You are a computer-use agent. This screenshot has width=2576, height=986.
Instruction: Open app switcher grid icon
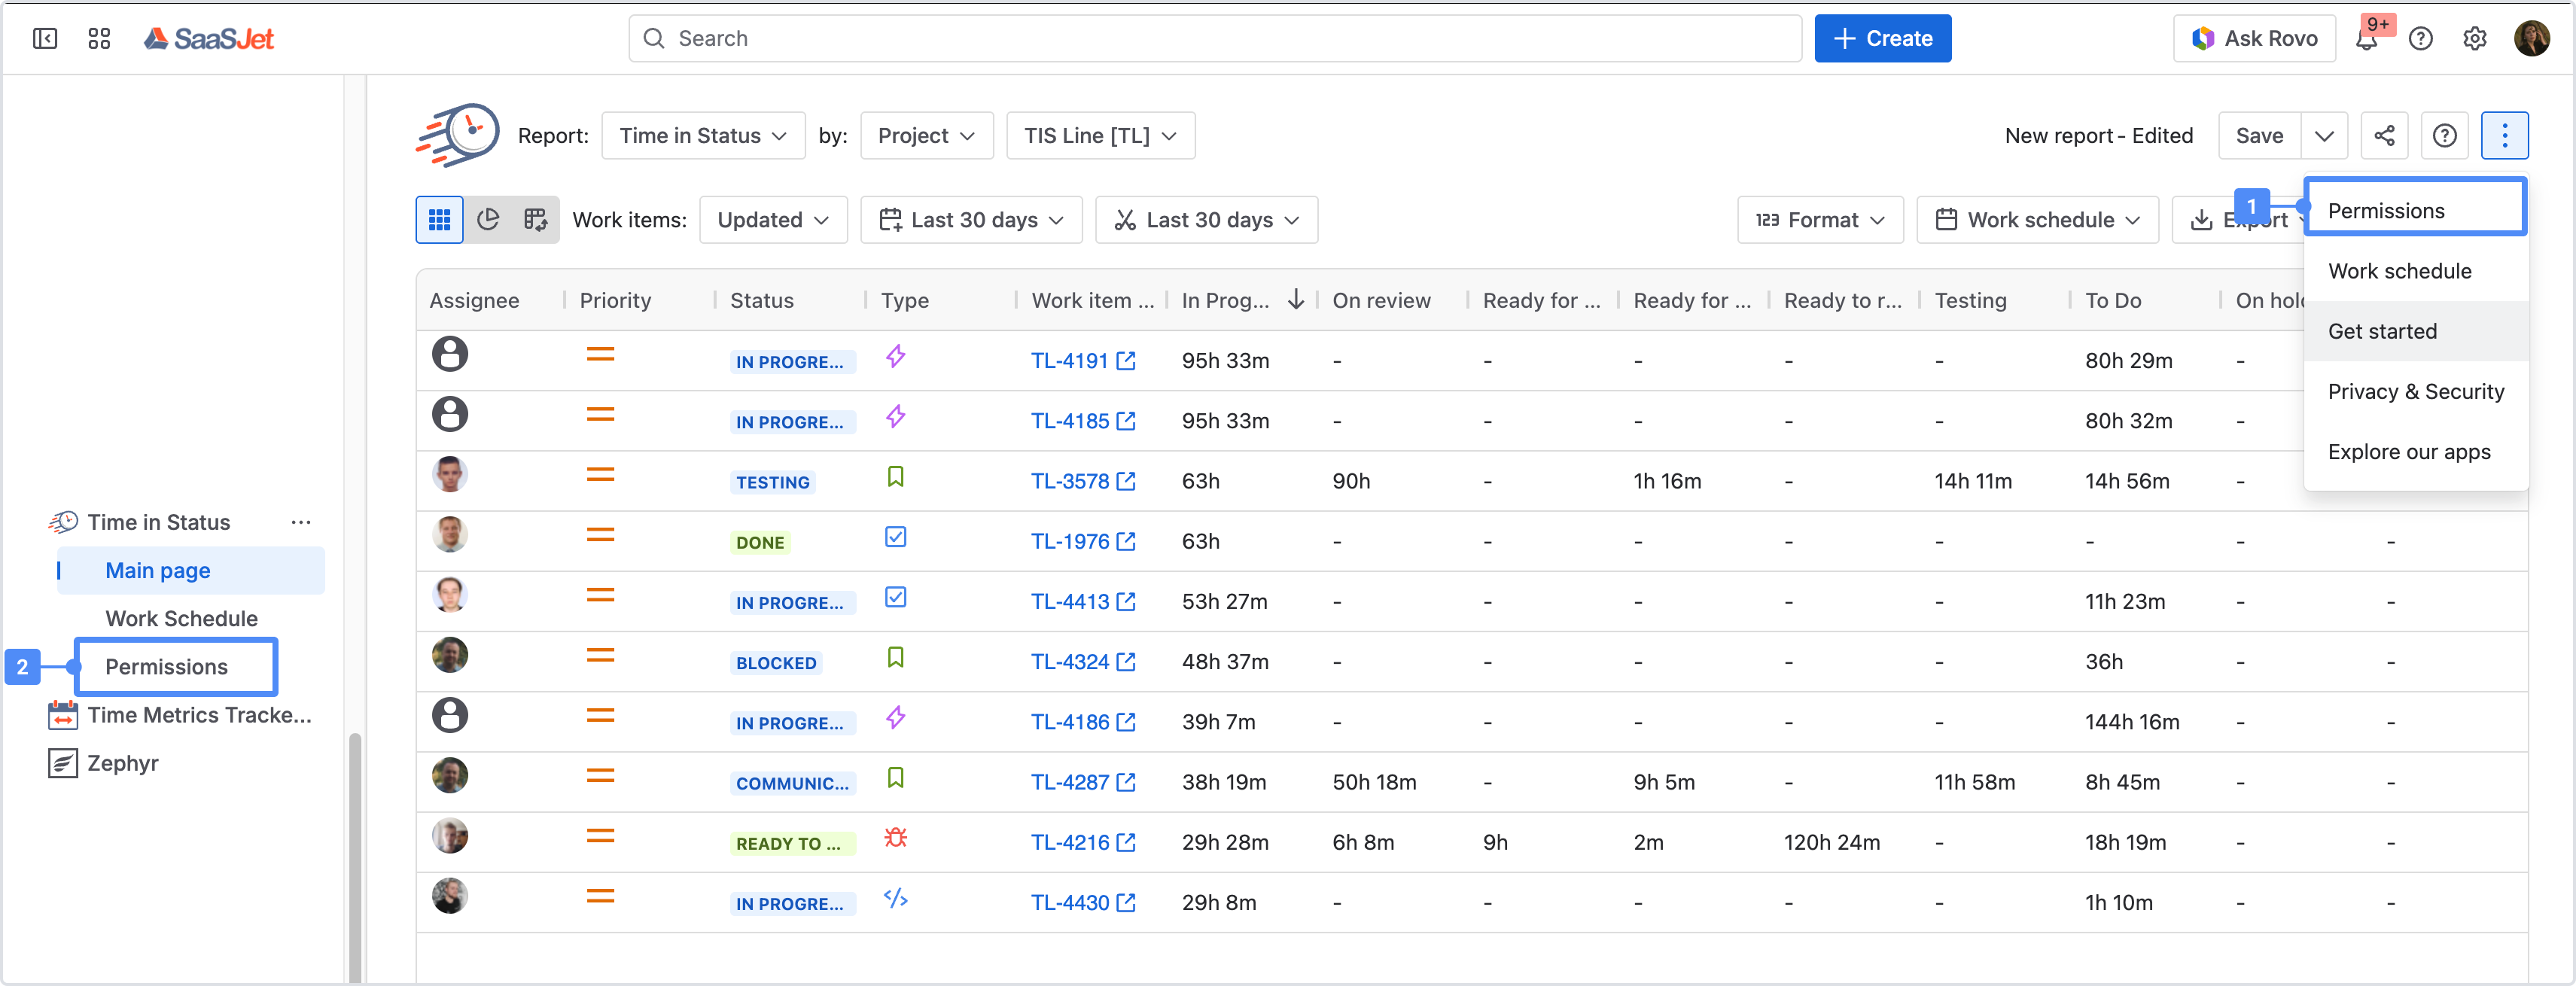point(99,39)
